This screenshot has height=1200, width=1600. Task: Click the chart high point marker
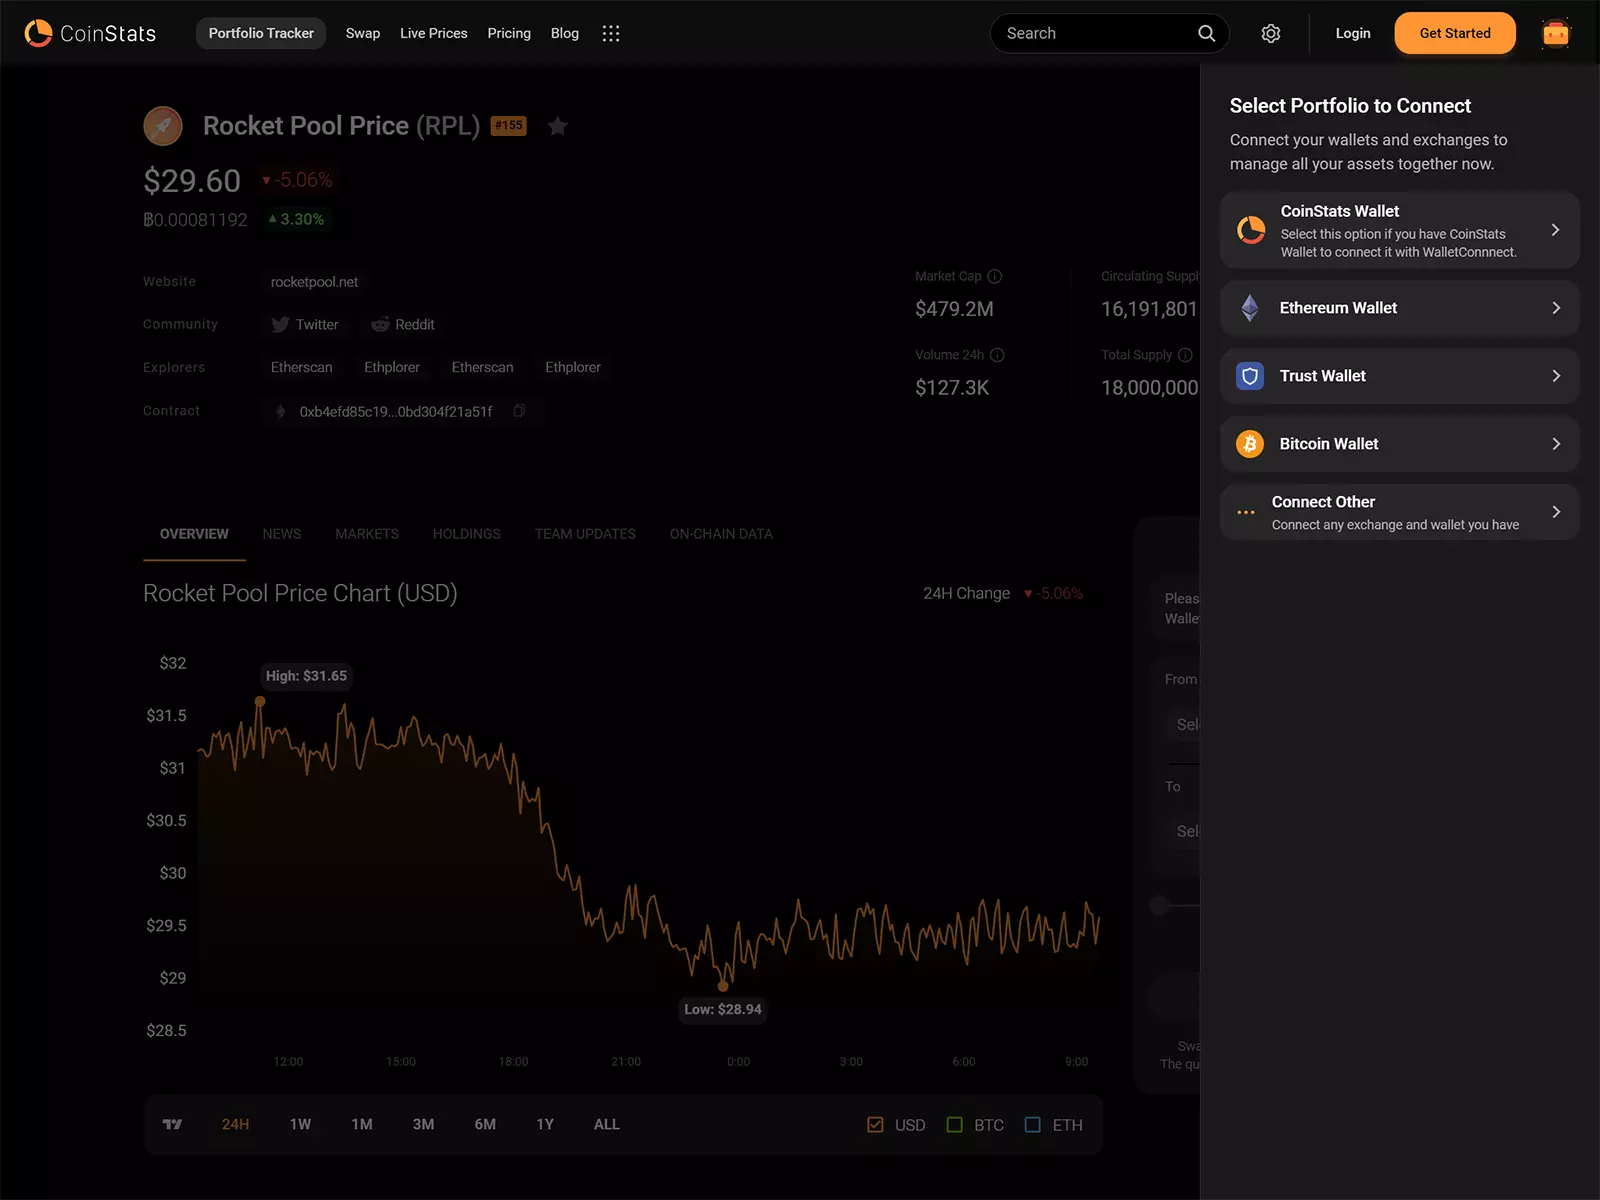[x=260, y=702]
